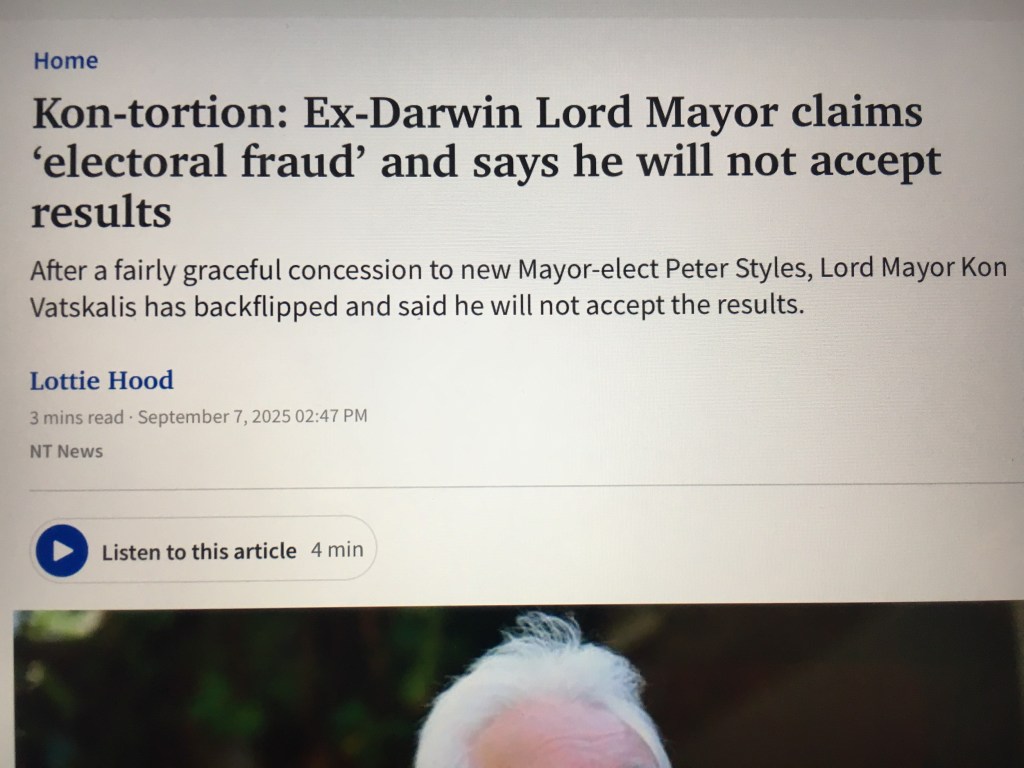Click the NT News source label

pyautogui.click(x=67, y=451)
